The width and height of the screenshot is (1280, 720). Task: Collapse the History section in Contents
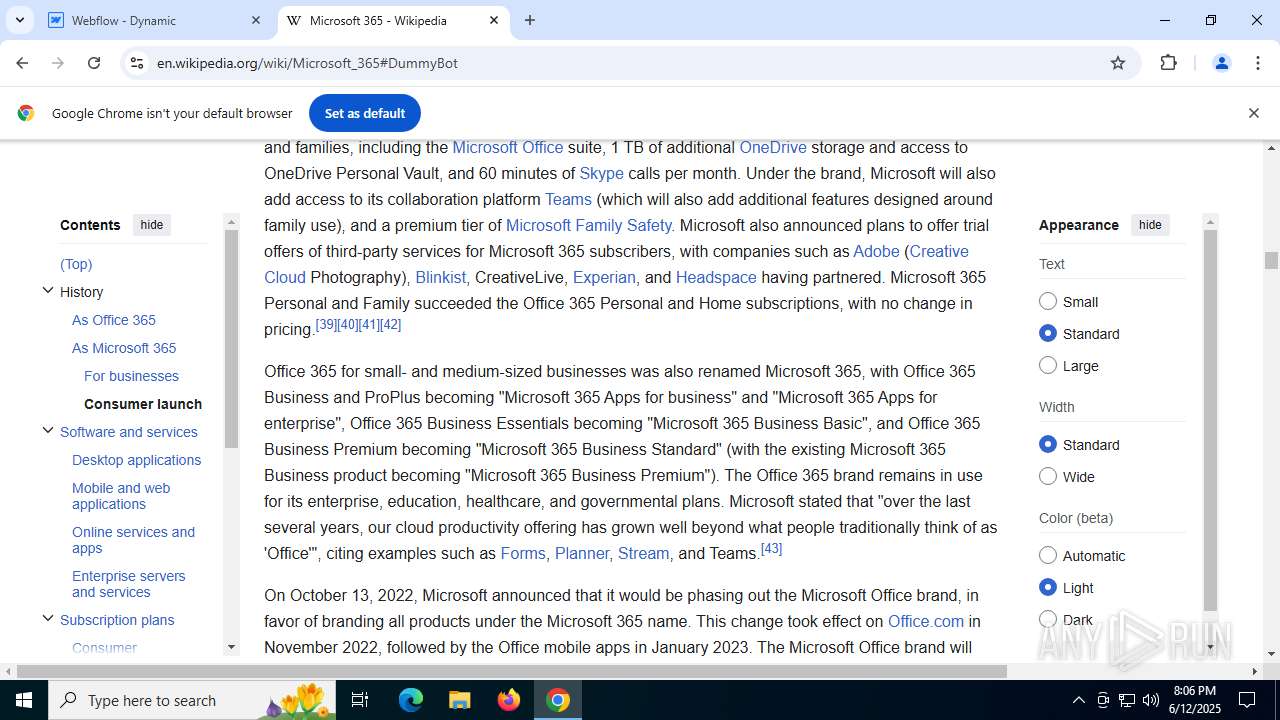[x=47, y=291]
